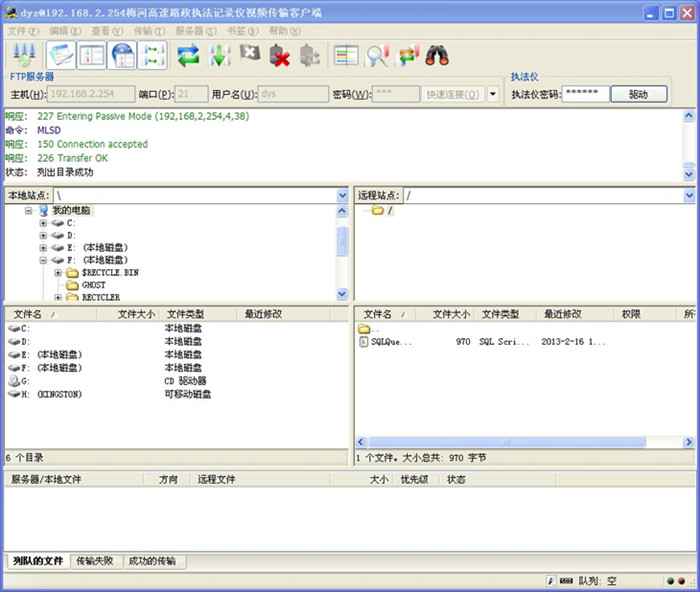Open the 服务器 menu
Viewport: 700px width, 592px height.
pos(192,31)
